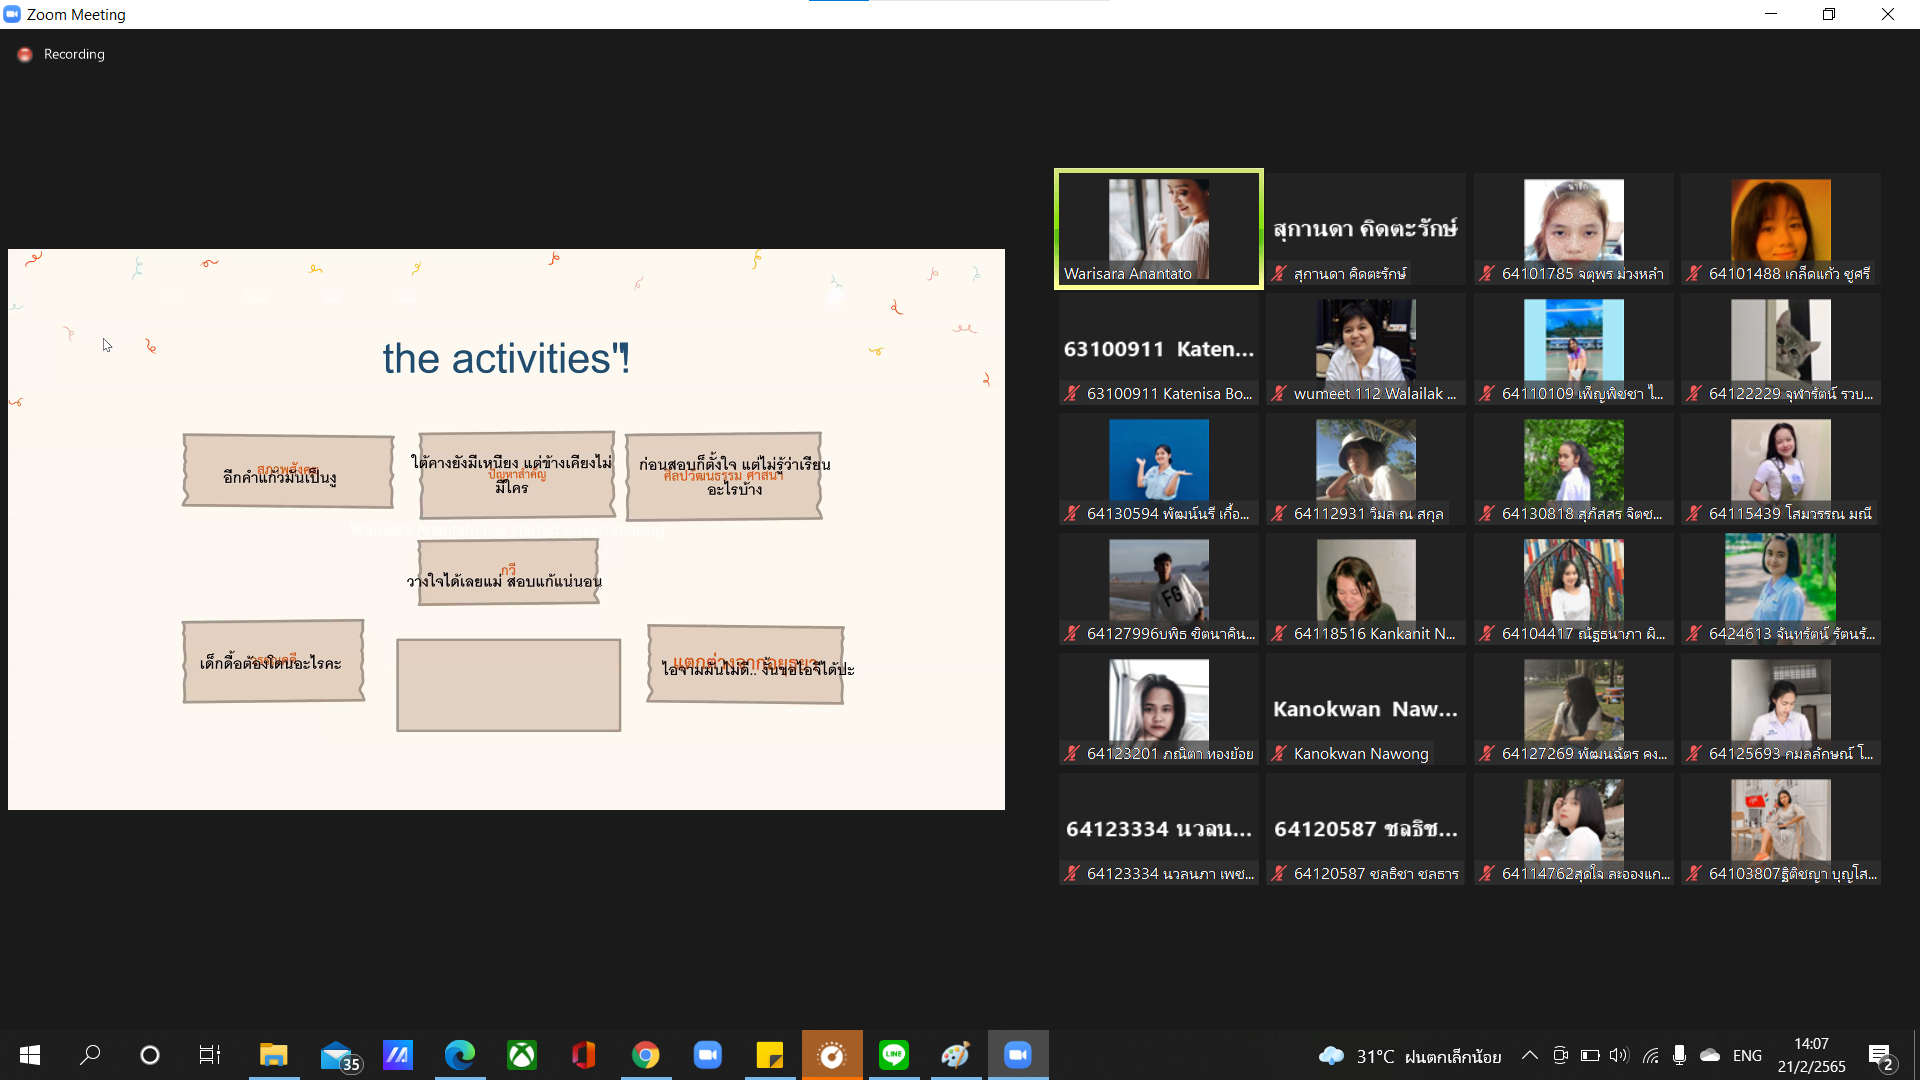Open Mail app with 35 badge
1920x1080 pixels.
(x=337, y=1055)
